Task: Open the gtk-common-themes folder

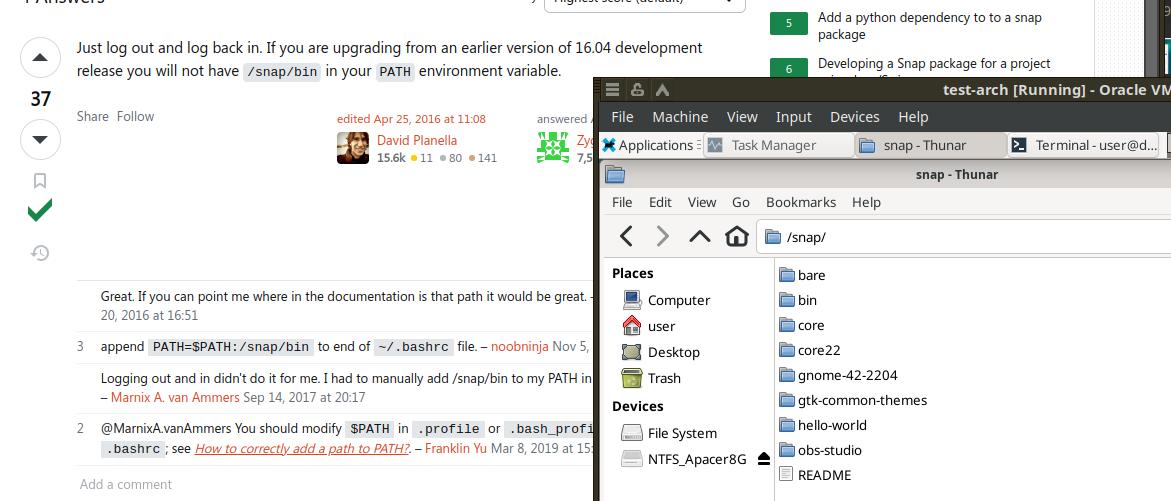Action: click(853, 400)
